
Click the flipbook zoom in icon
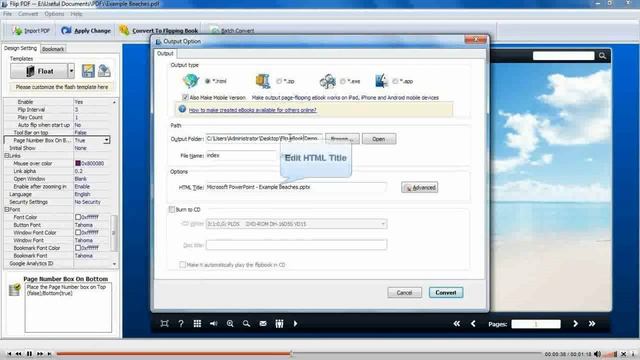tap(230, 324)
